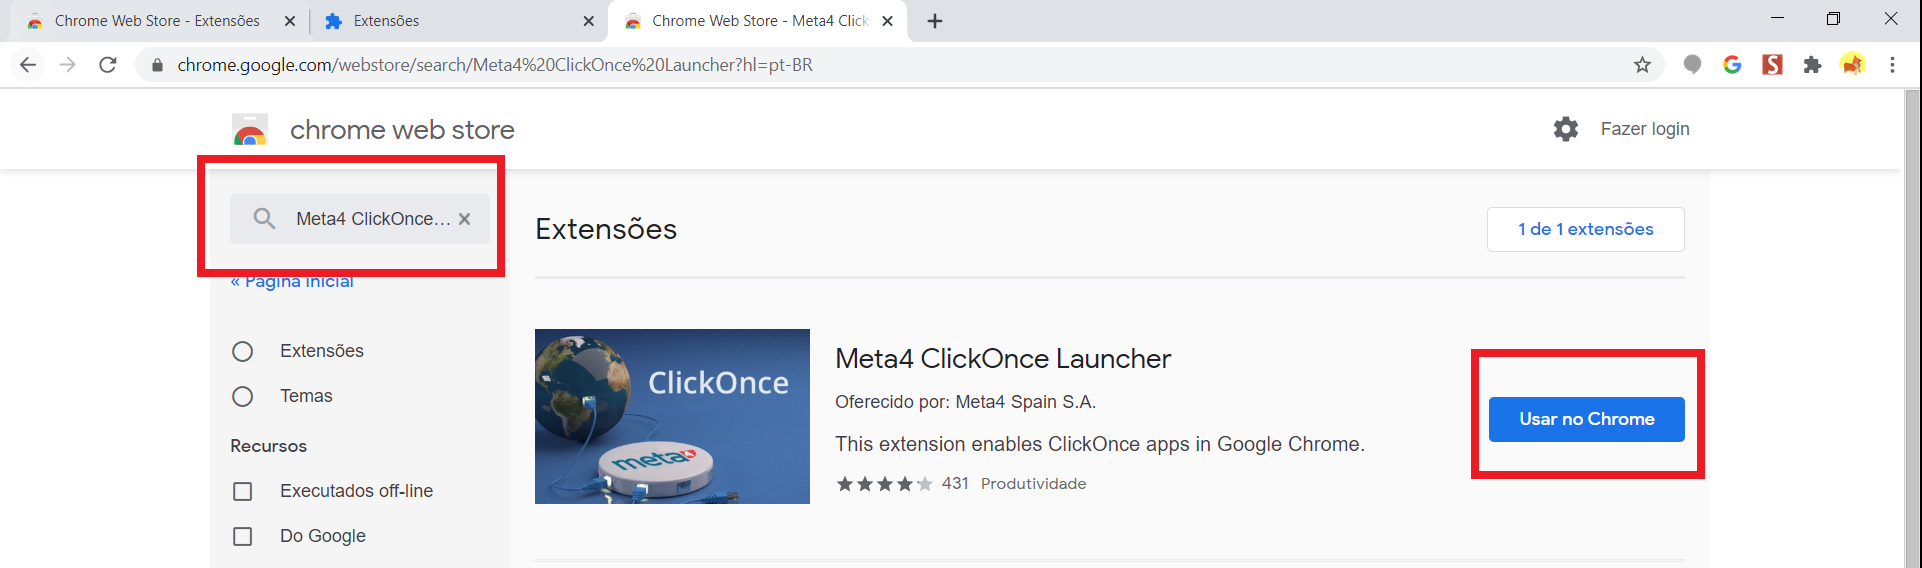Viewport: 1922px width, 568px height.
Task: Close the Extensões tab
Action: [588, 21]
